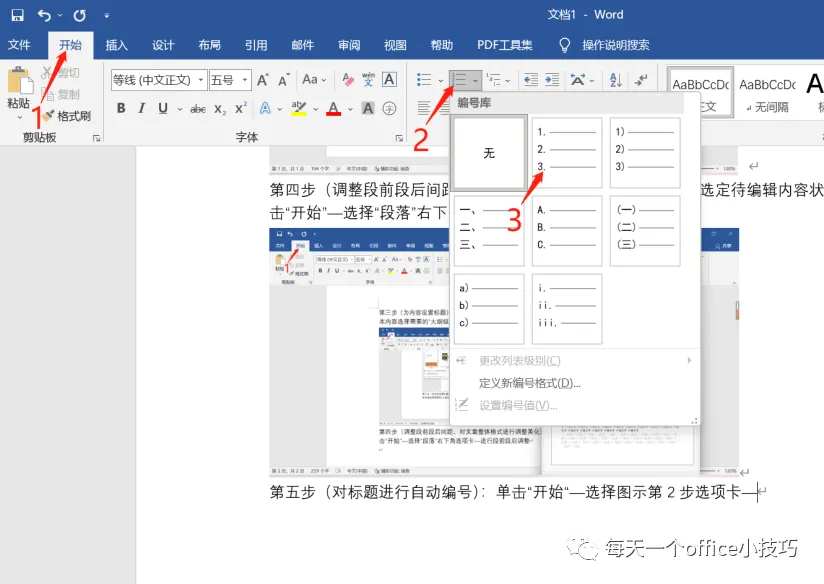This screenshot has width=824, height=584.
Task: Toggle Underline formatting
Action: [x=163, y=108]
